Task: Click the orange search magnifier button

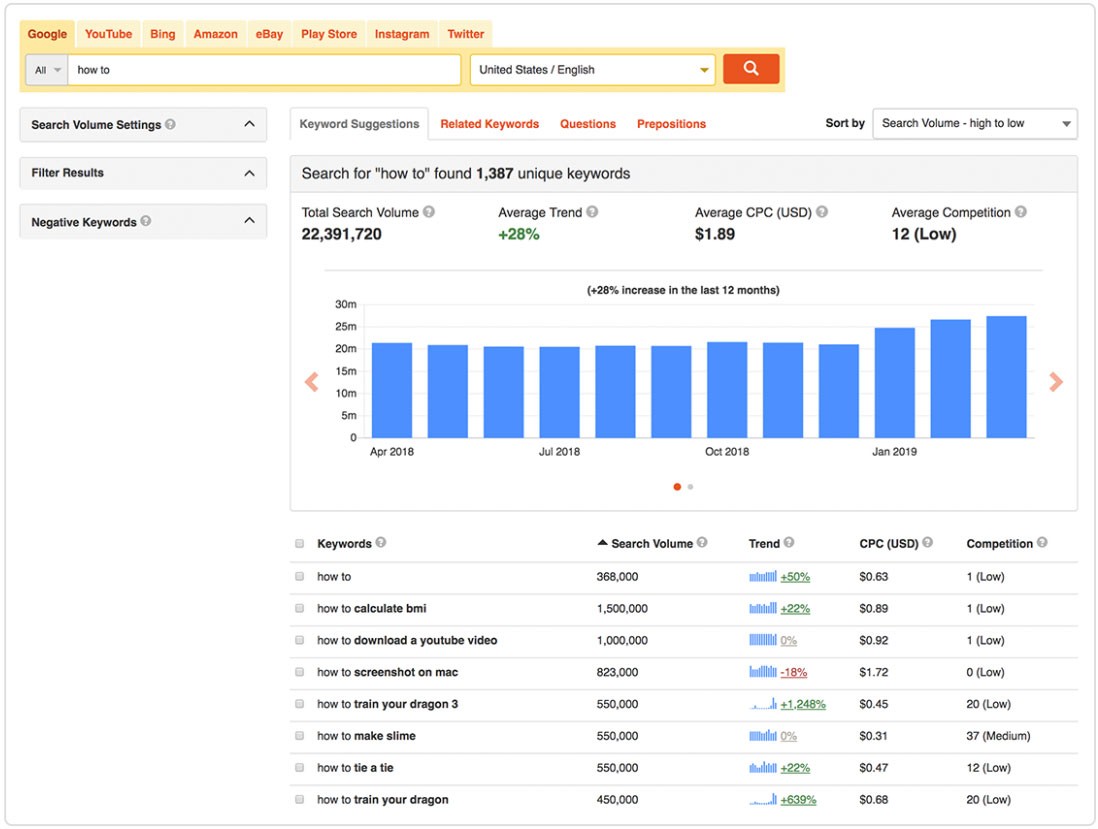Action: click(x=750, y=69)
